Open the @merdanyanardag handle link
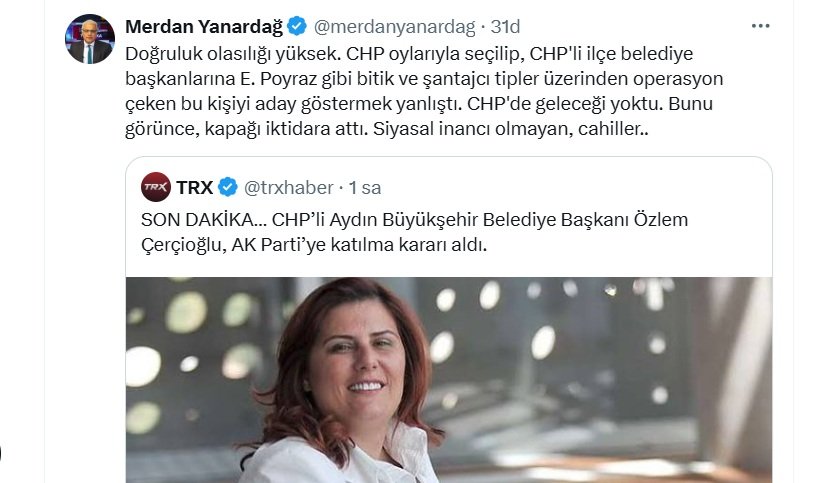813x483 pixels. click(x=394, y=26)
